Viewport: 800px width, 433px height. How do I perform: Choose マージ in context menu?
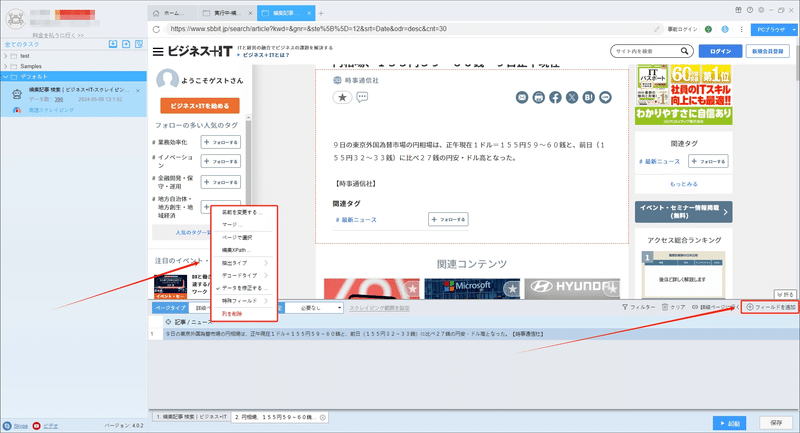click(x=244, y=224)
